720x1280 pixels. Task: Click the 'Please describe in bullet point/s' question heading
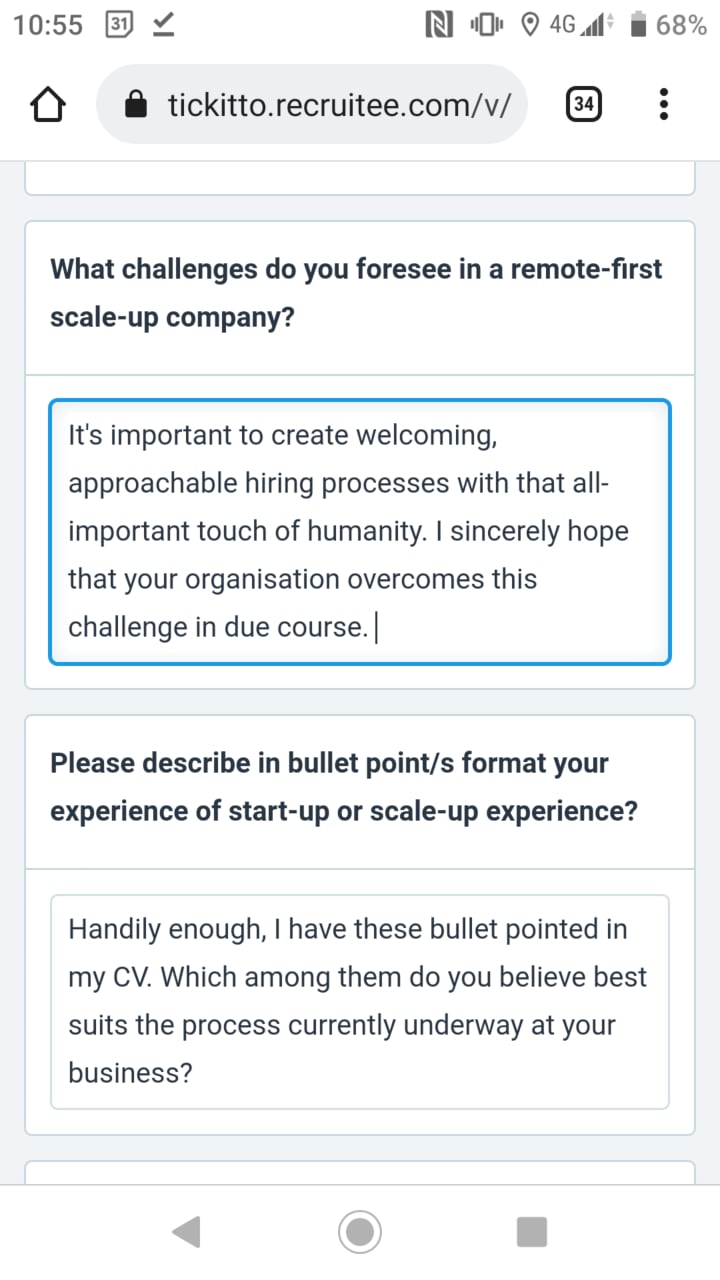(x=343, y=787)
